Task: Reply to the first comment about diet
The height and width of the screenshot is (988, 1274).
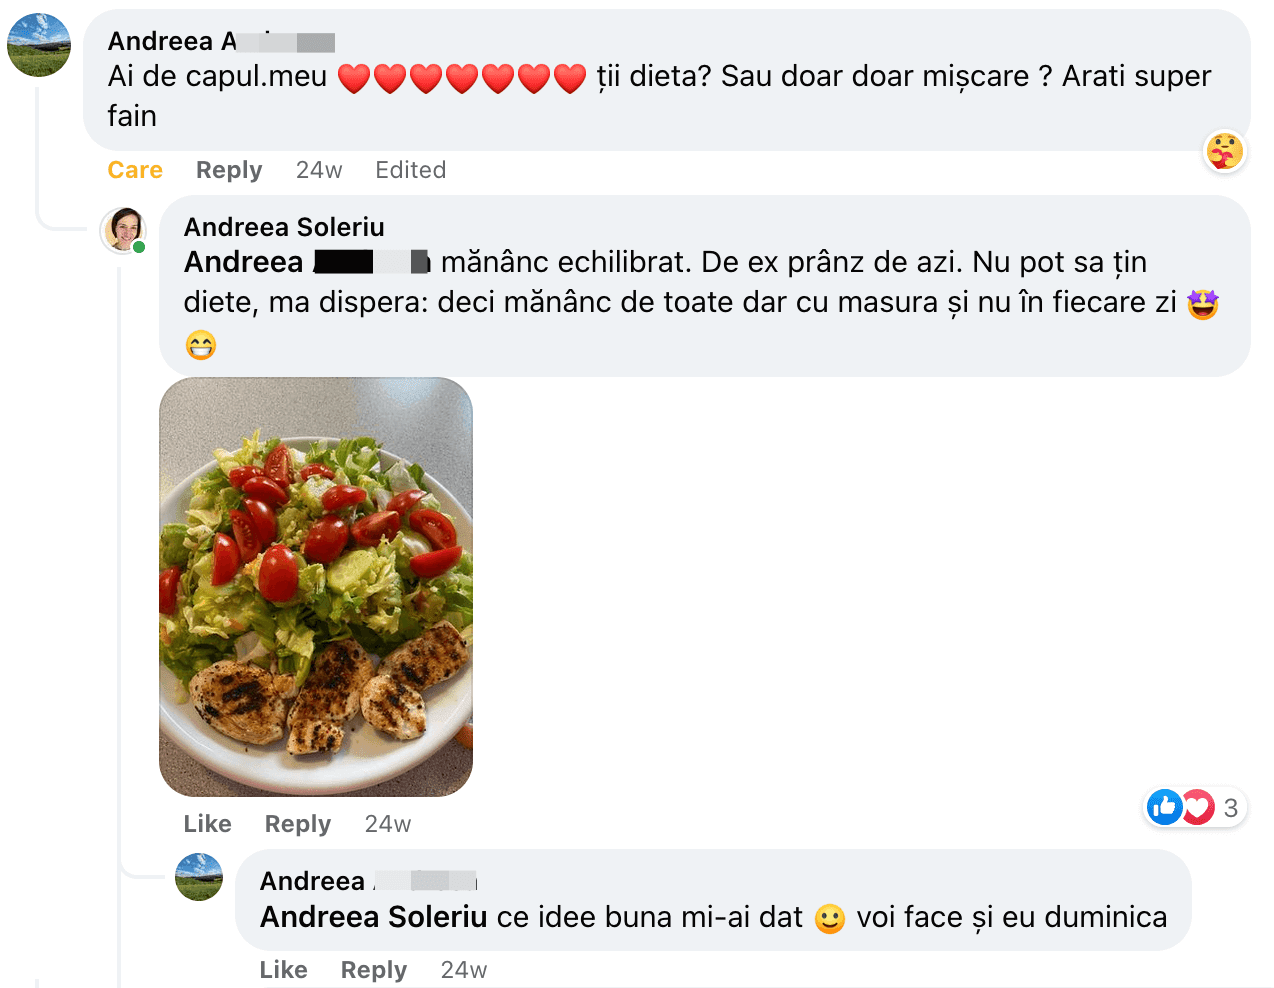Action: tap(229, 170)
